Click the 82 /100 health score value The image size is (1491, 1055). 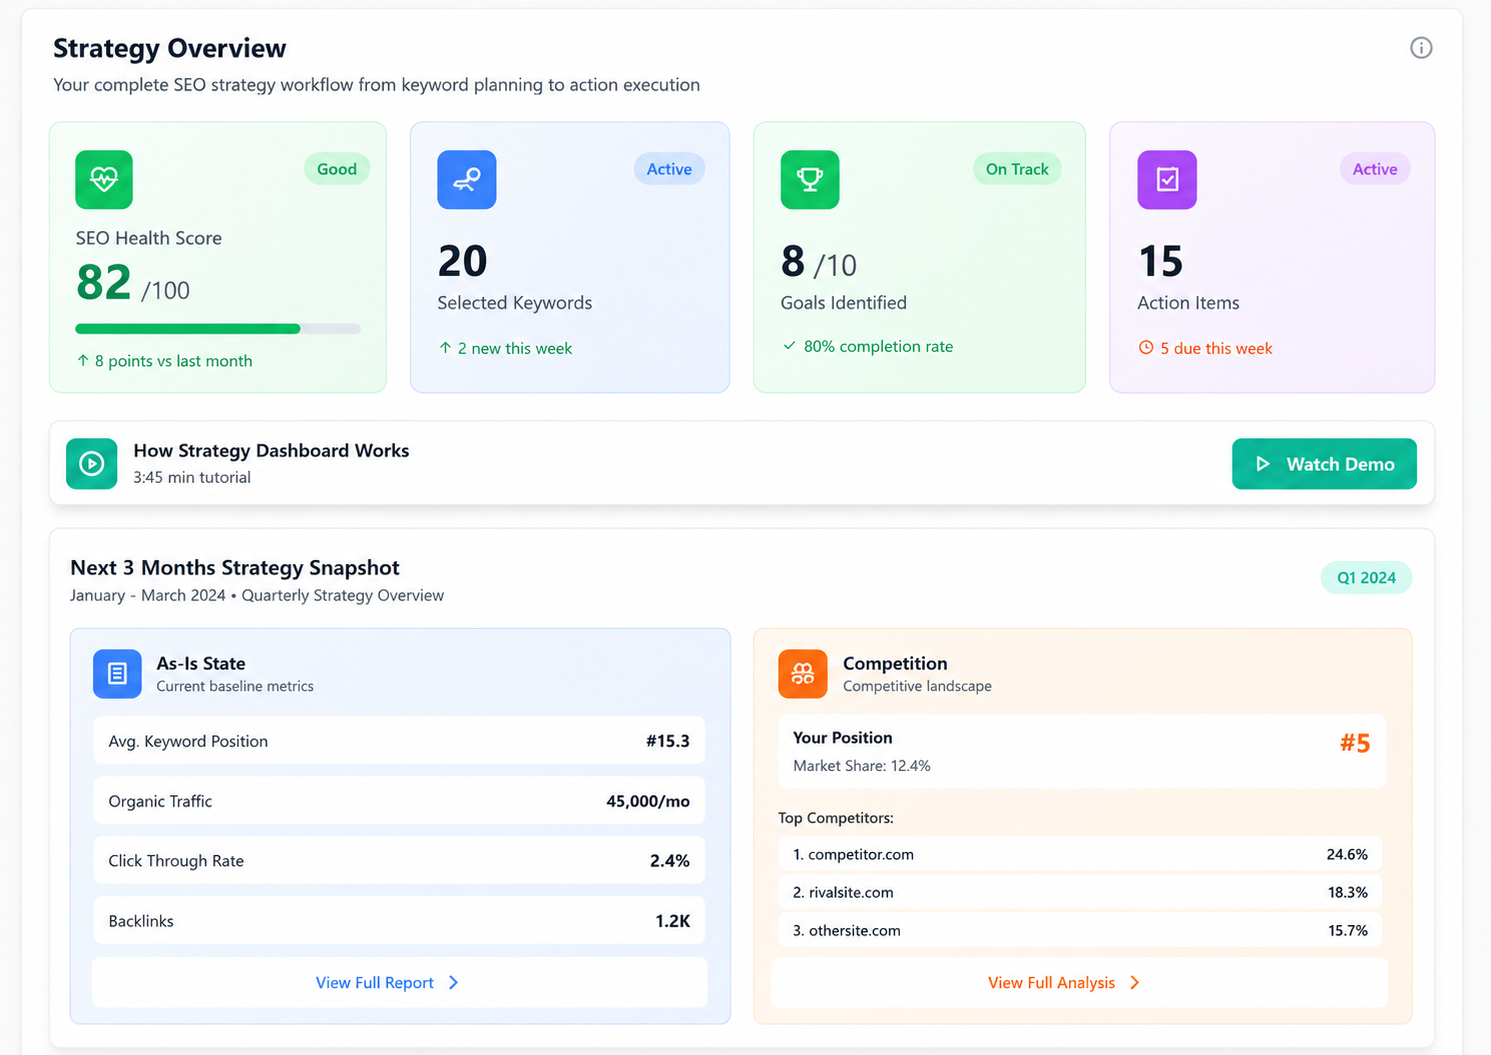tap(133, 283)
